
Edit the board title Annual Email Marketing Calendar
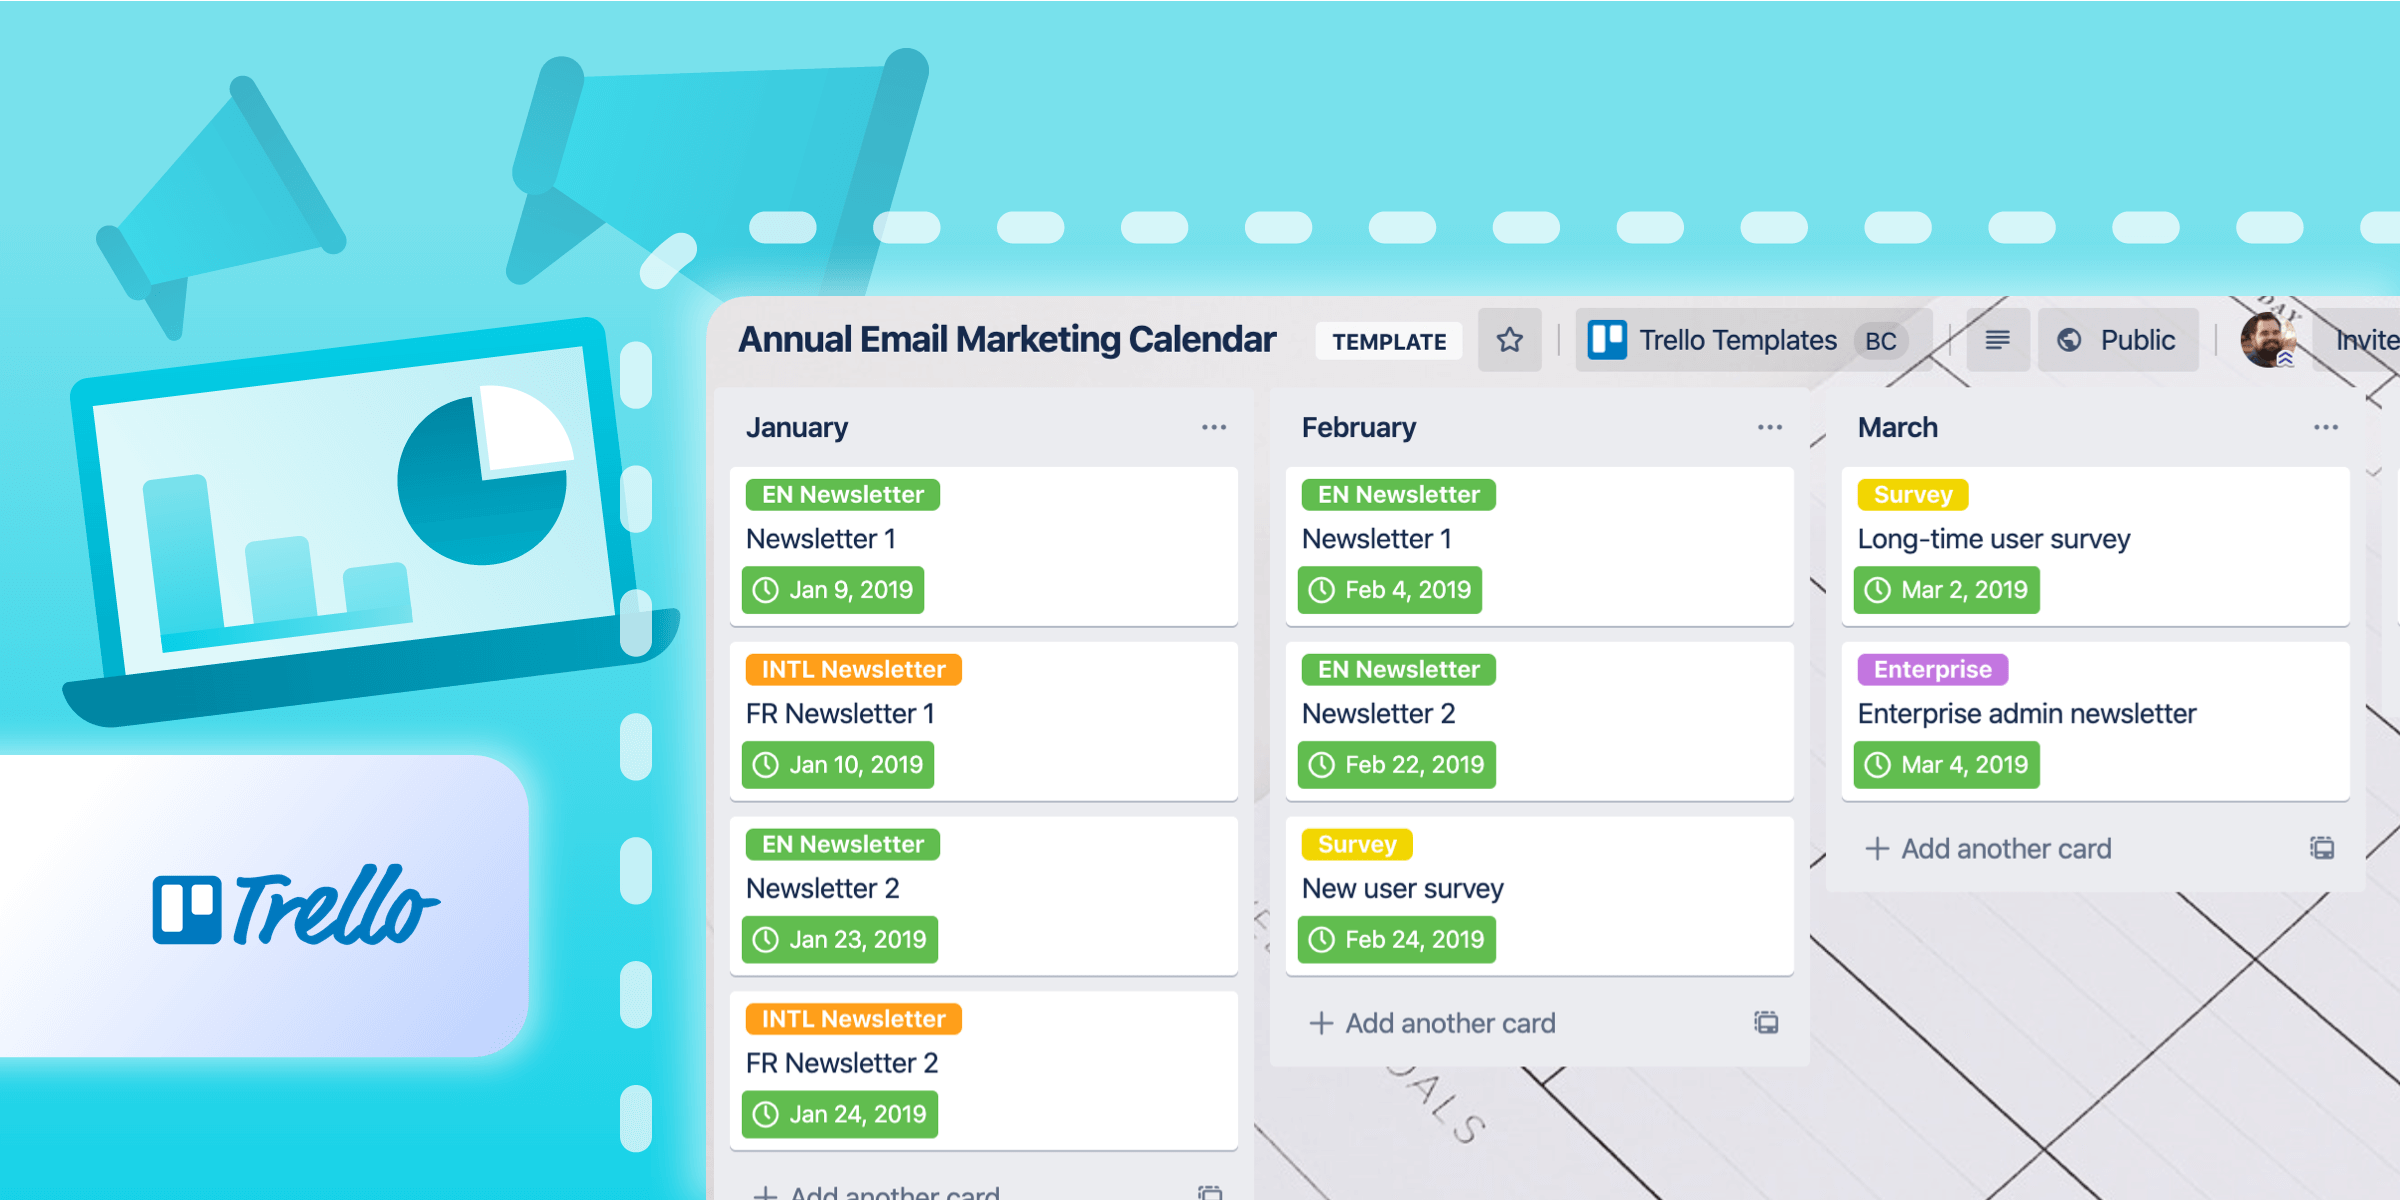coord(1007,340)
